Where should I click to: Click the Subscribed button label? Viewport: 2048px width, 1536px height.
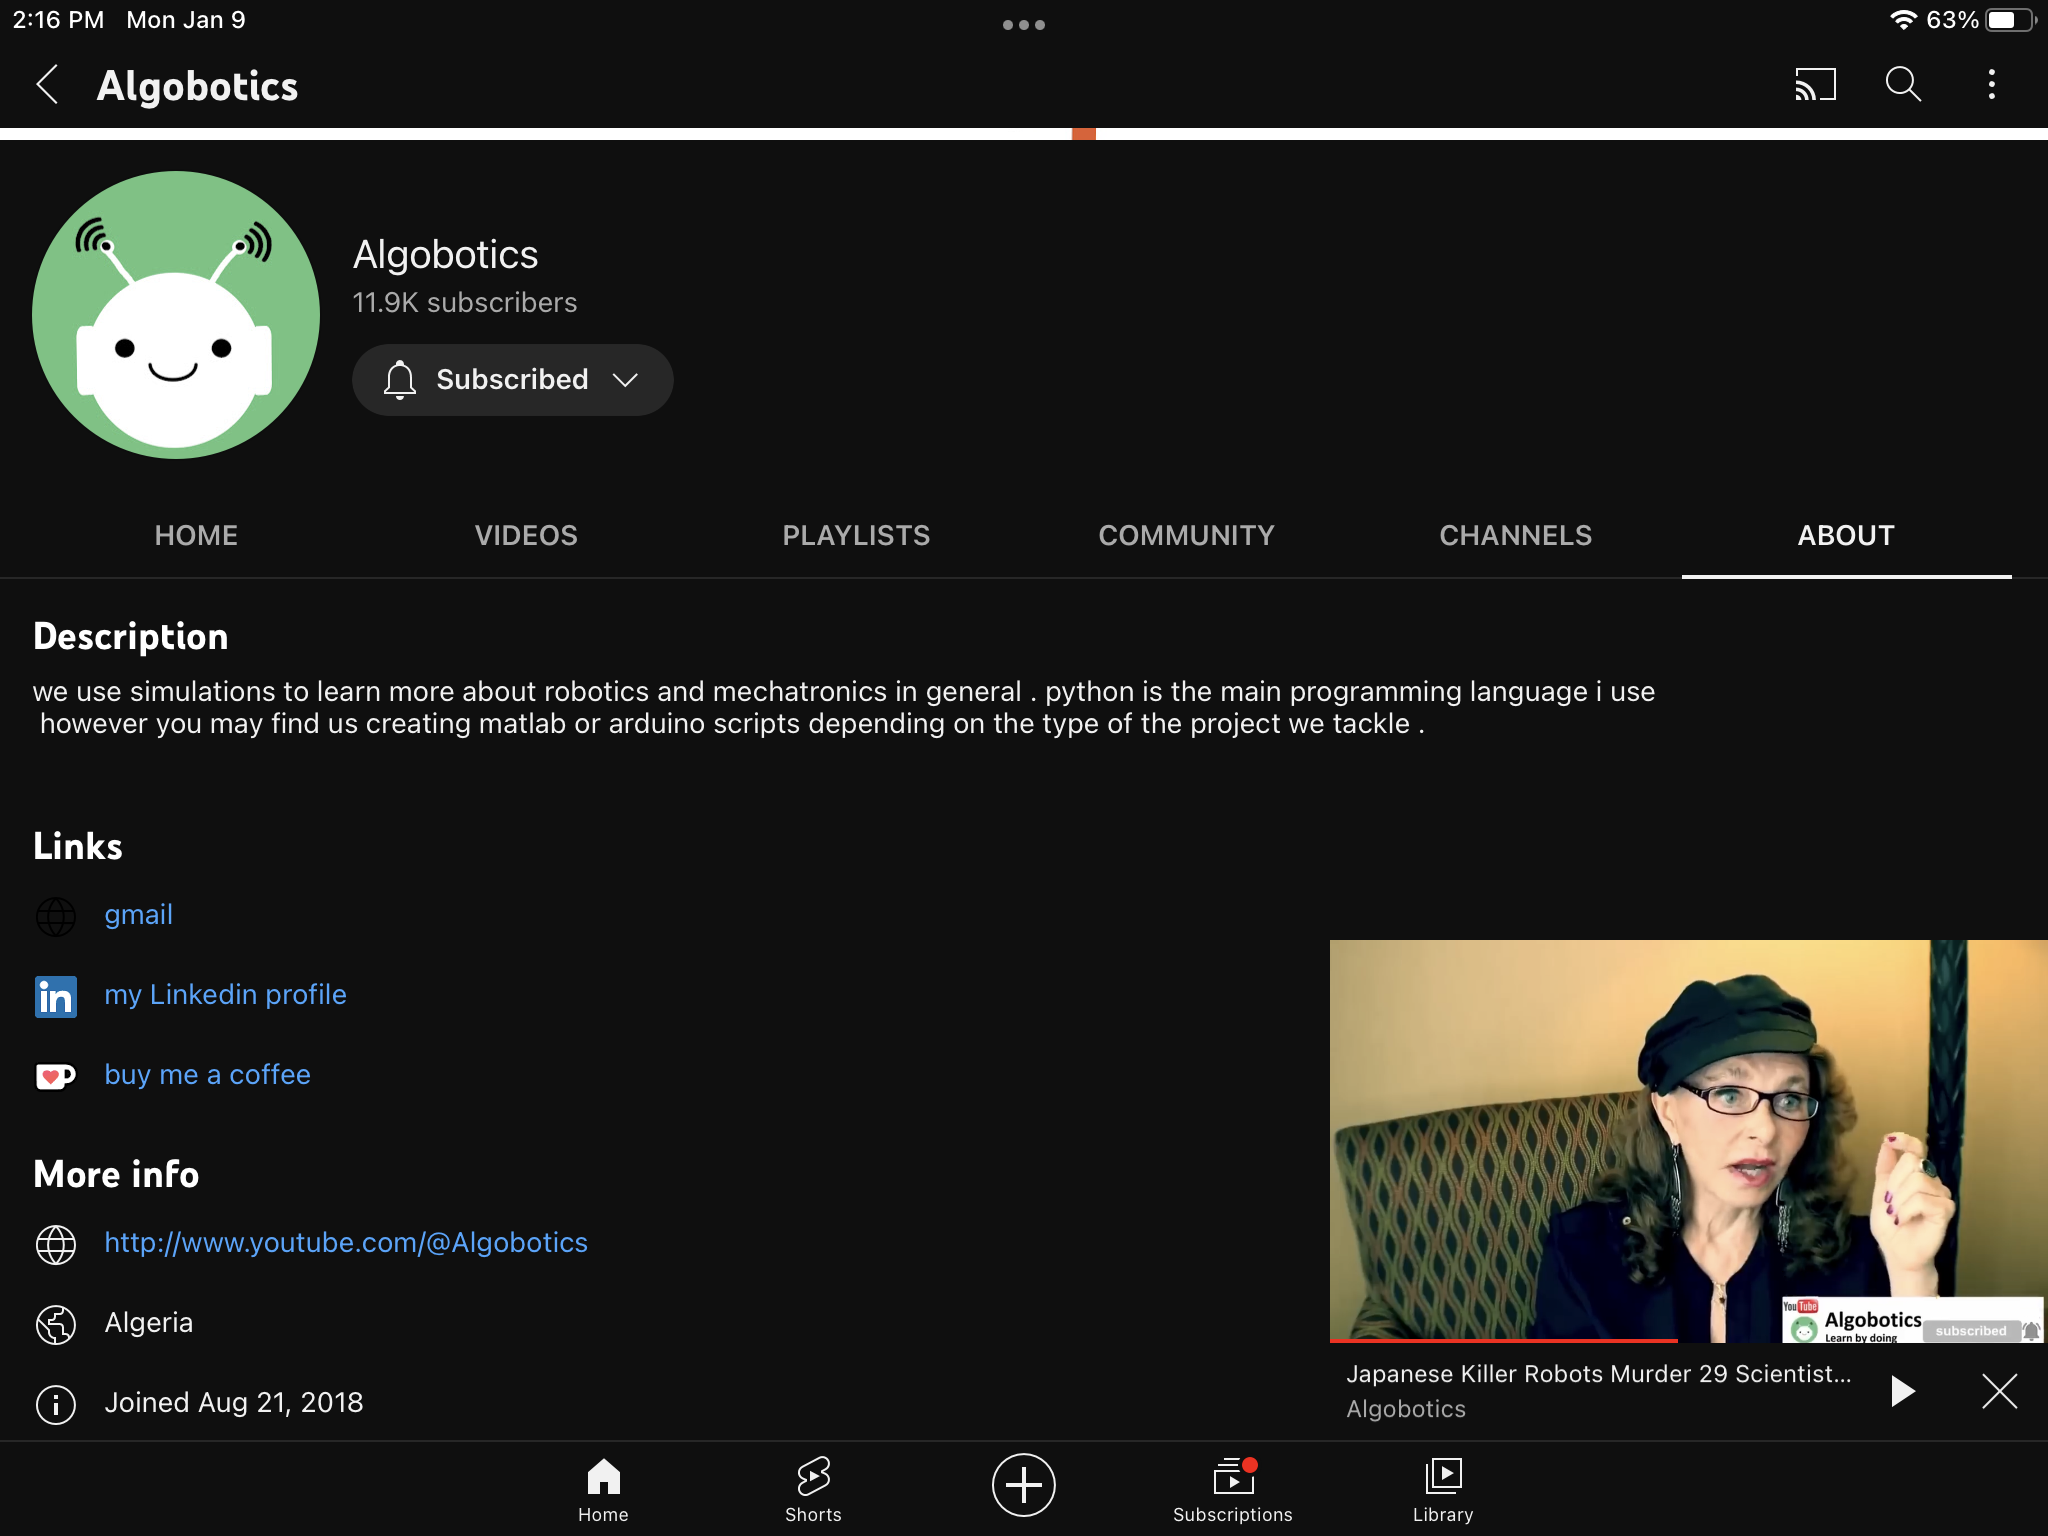[512, 380]
